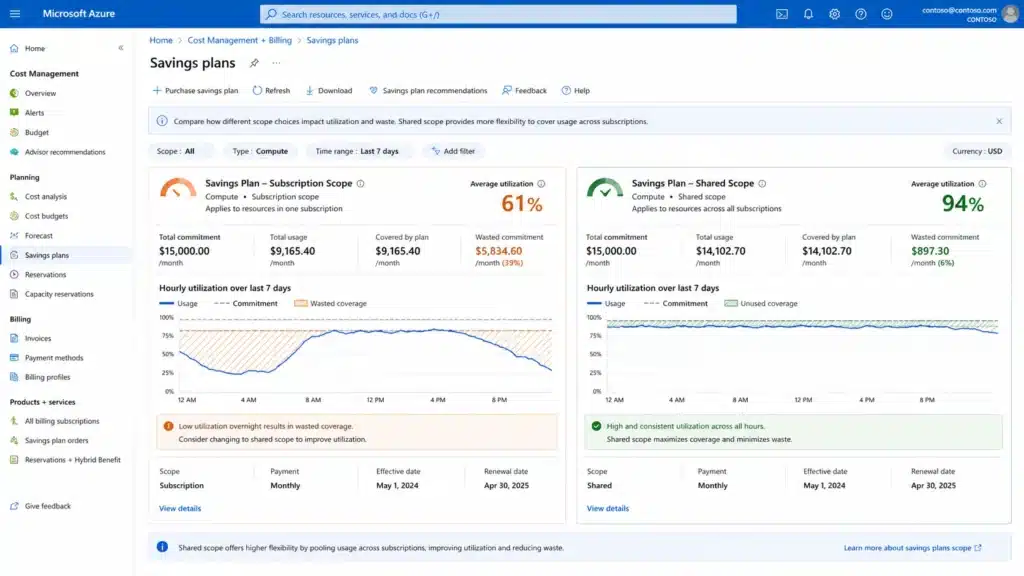Open Alerts in the sidebar
1024x576 pixels.
(x=34, y=112)
